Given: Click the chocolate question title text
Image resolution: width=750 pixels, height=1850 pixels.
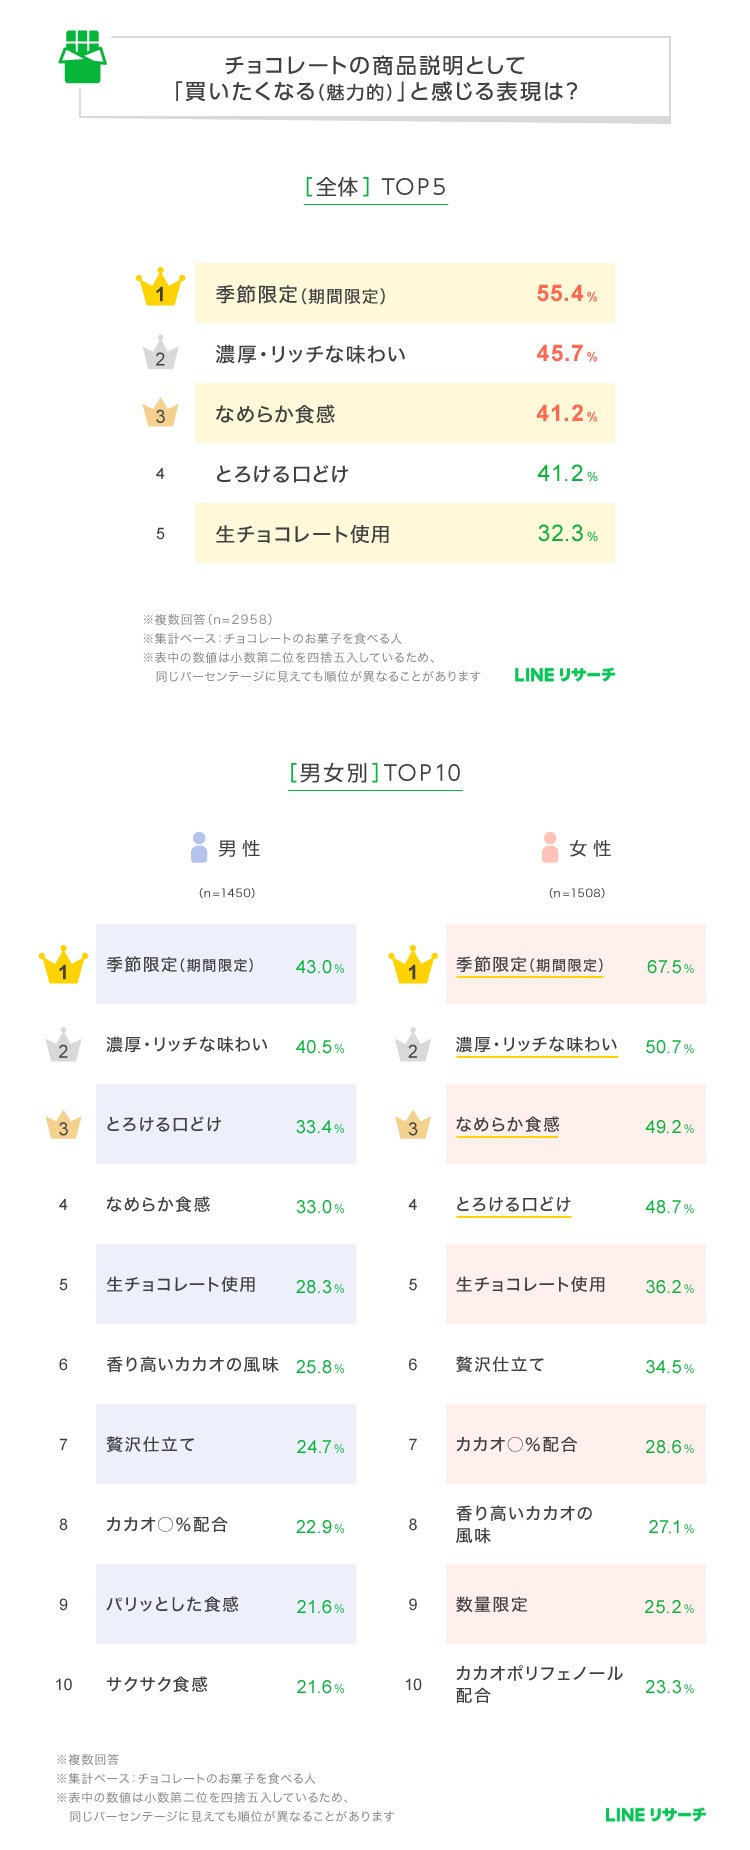Looking at the screenshot, I should click(x=375, y=78).
